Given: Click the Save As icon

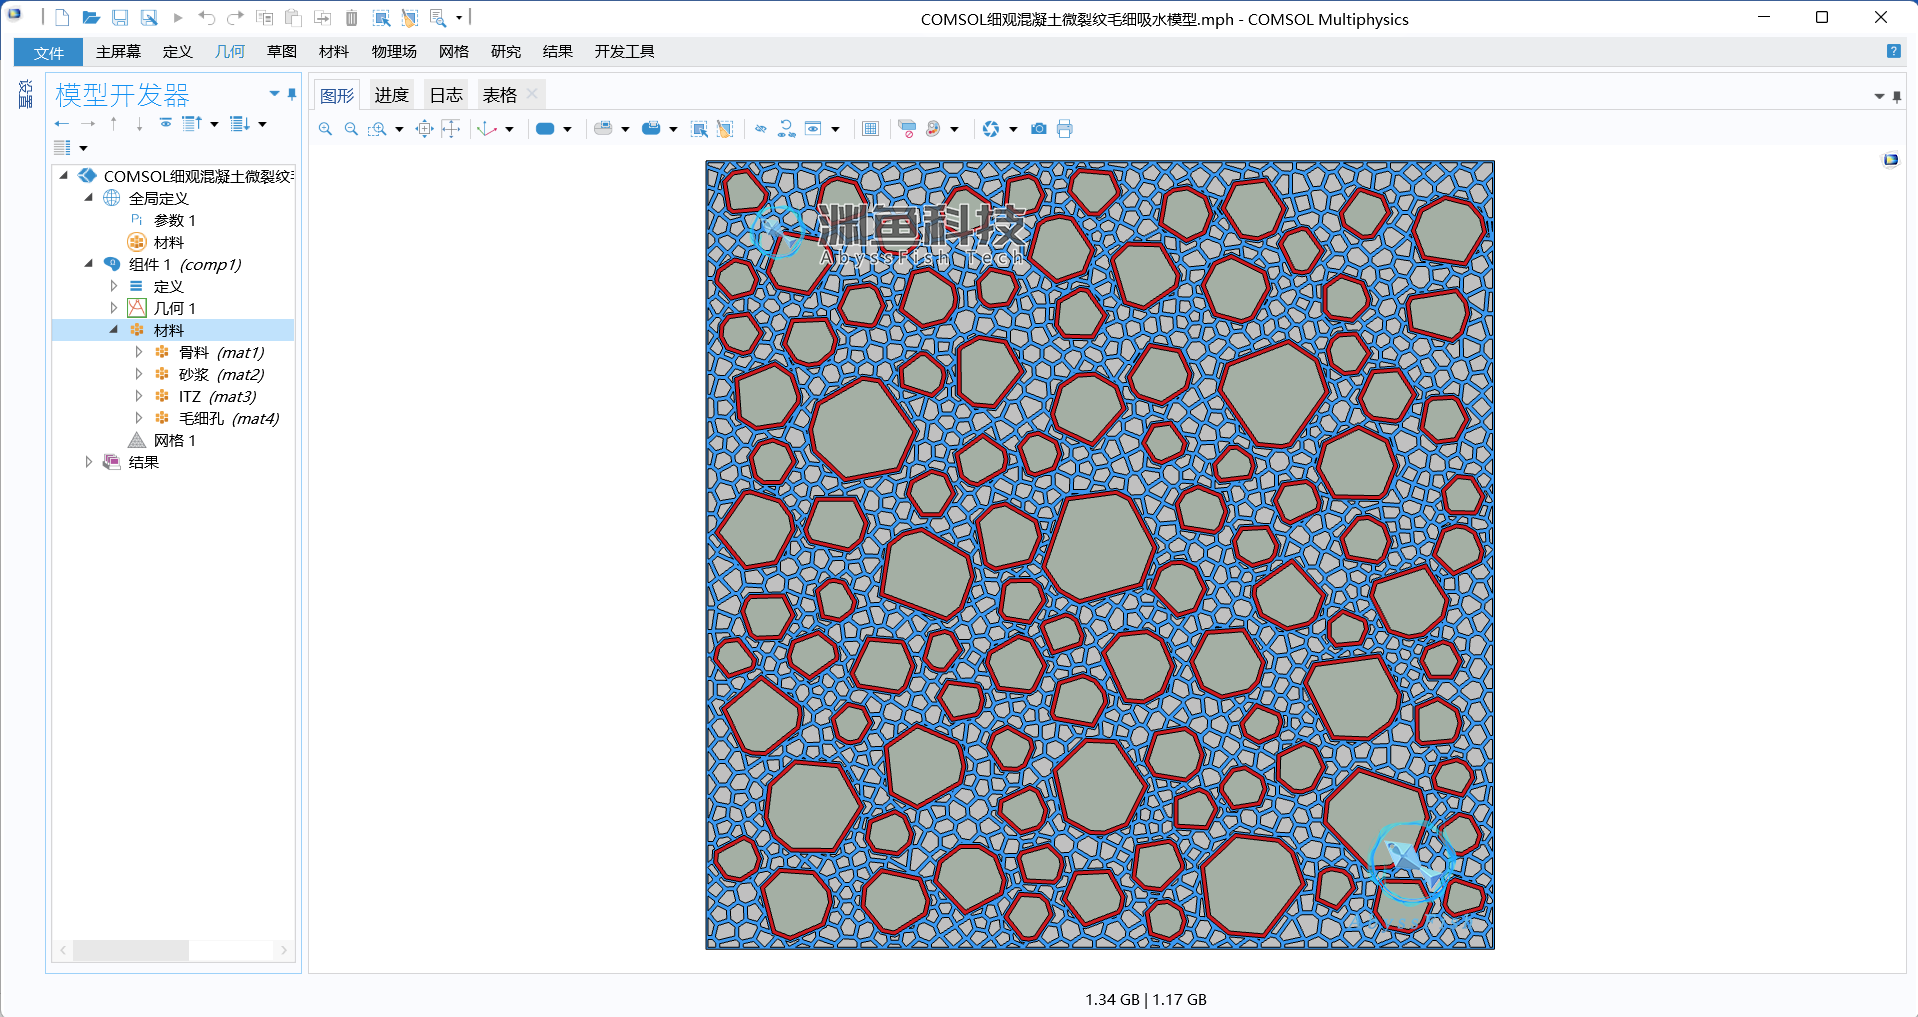Looking at the screenshot, I should (x=149, y=17).
